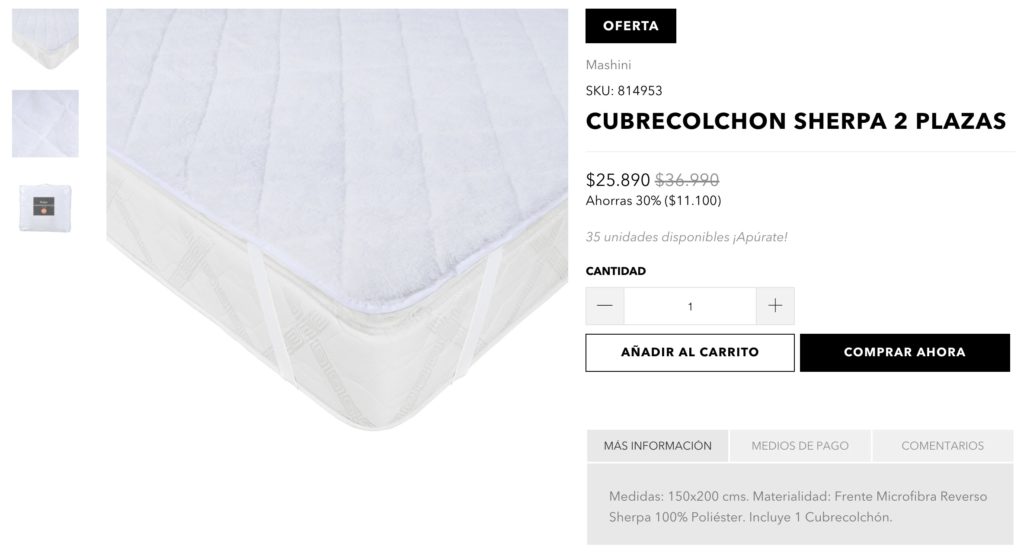This screenshot has width=1024, height=556.
Task: Click the Mashini brand link
Action: click(608, 65)
